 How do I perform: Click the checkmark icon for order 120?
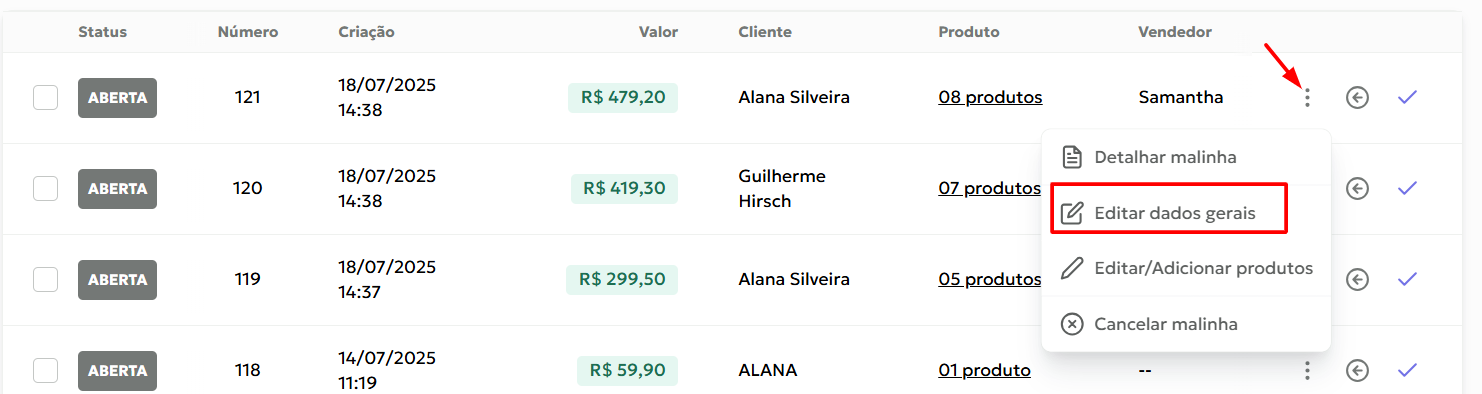coord(1408,188)
